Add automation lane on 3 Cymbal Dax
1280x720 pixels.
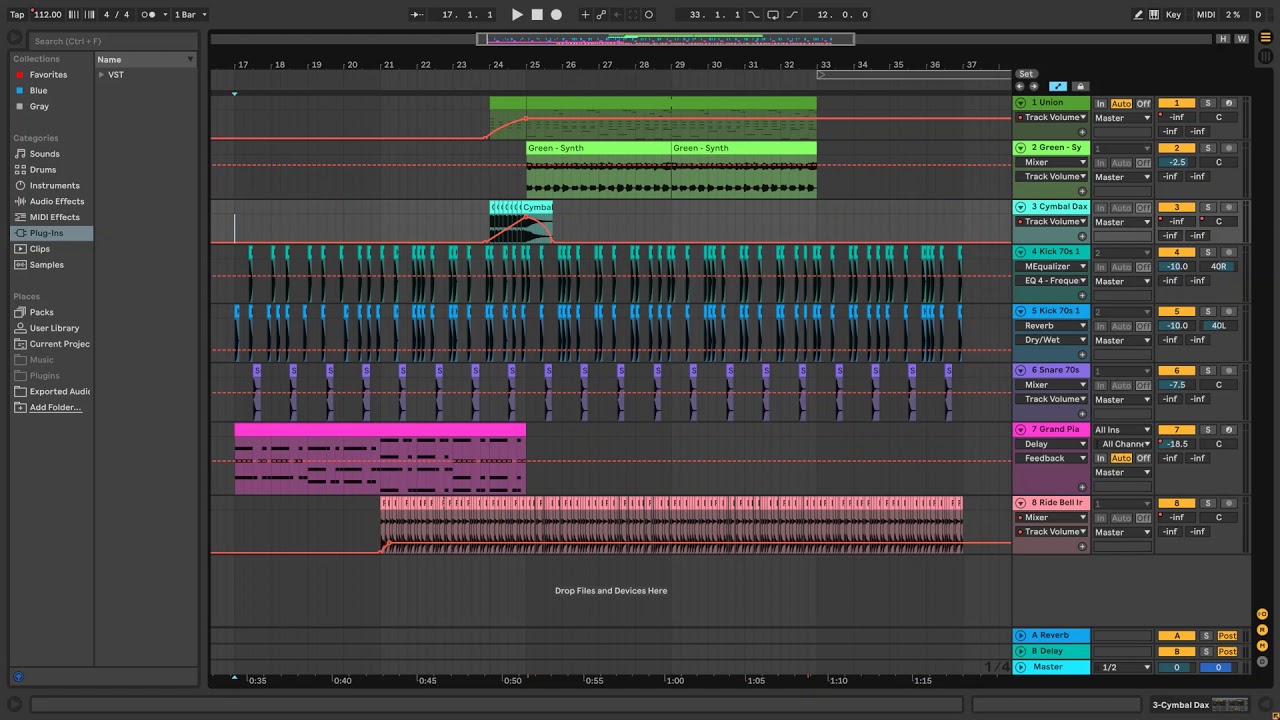pos(1082,236)
